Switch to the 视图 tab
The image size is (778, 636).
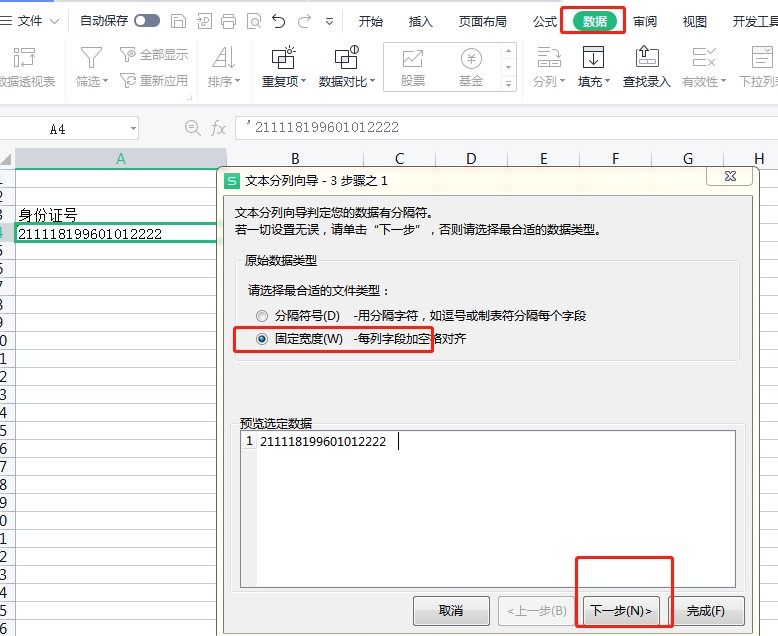pos(694,21)
